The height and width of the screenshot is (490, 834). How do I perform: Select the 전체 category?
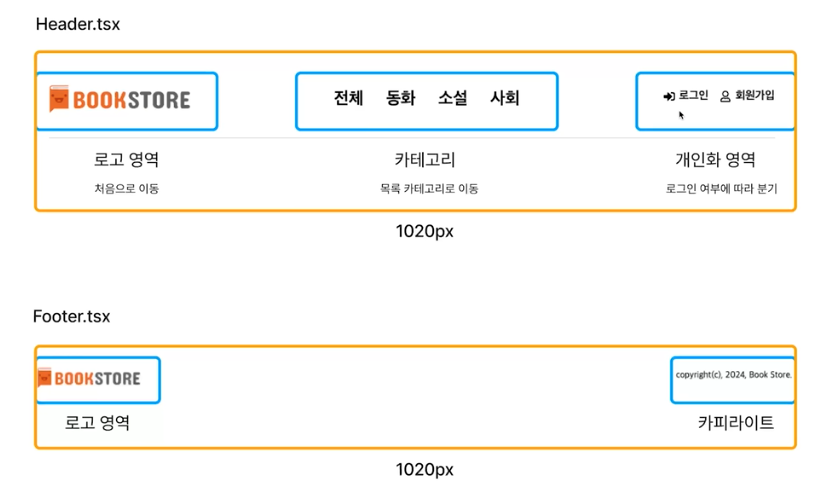(x=348, y=98)
